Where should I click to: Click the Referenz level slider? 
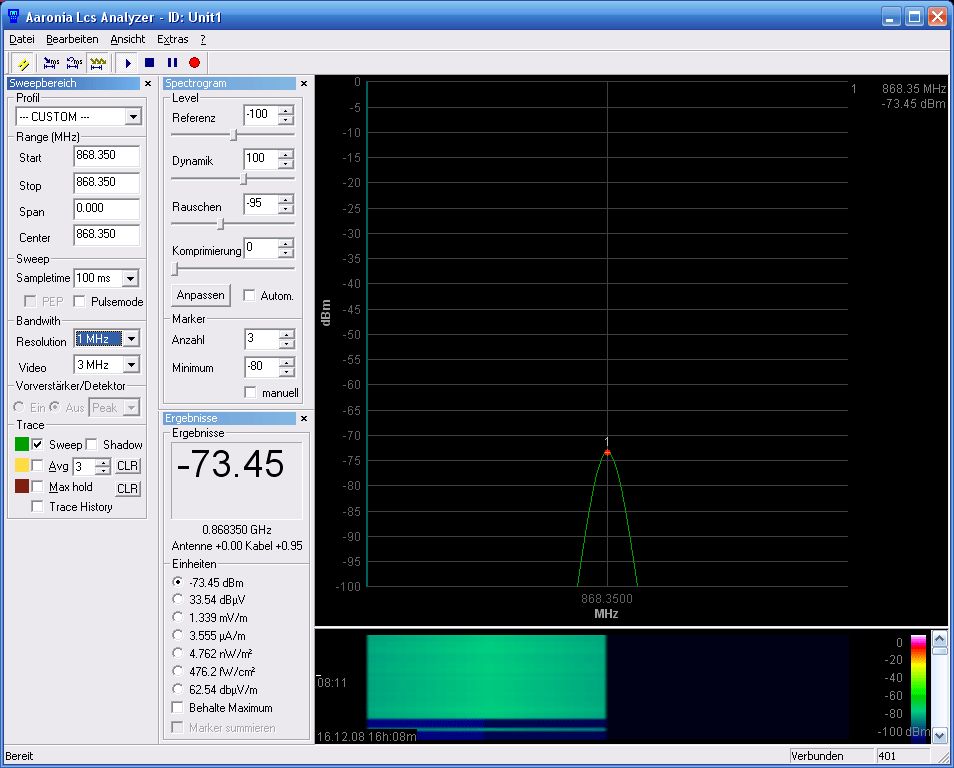234,134
